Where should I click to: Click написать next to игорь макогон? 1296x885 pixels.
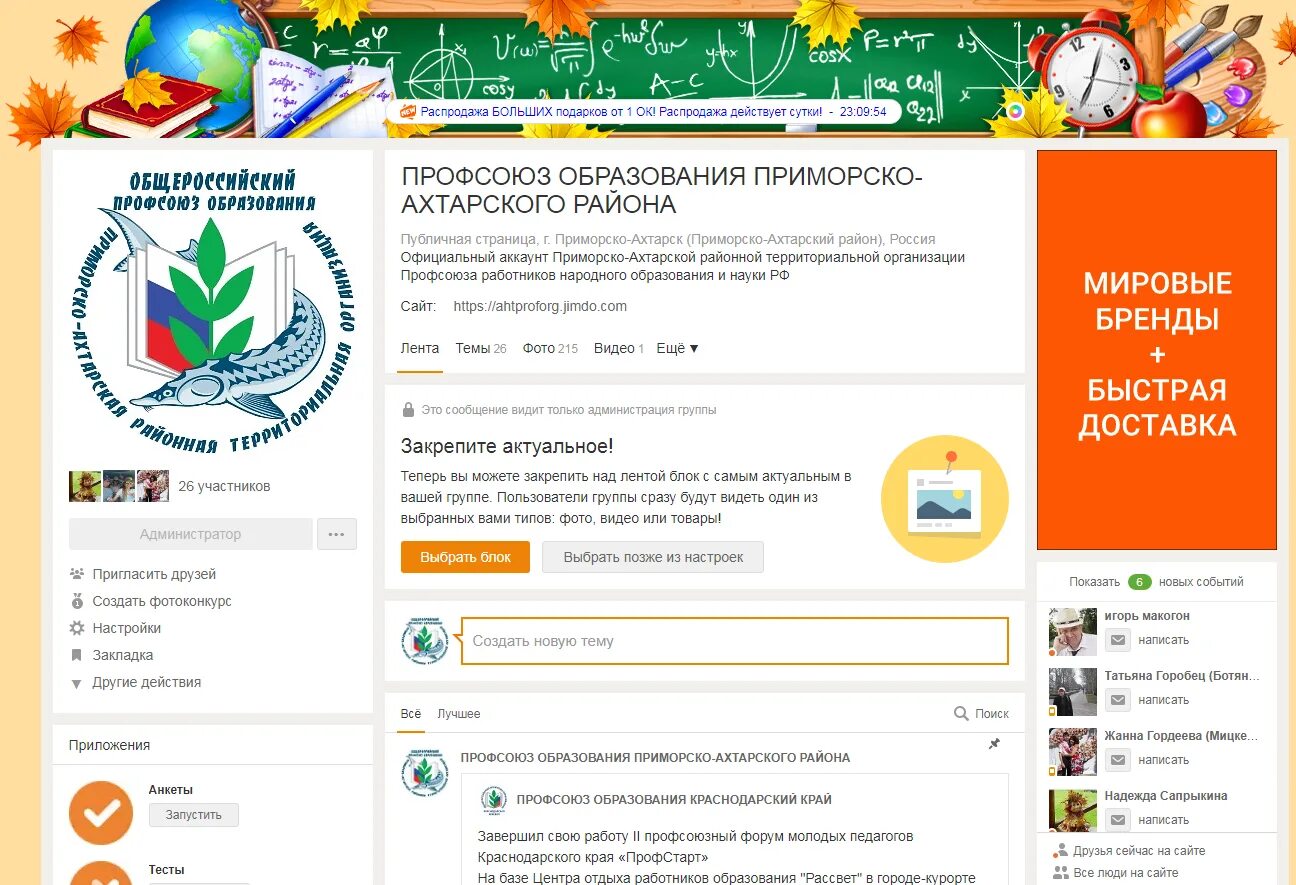click(1164, 640)
